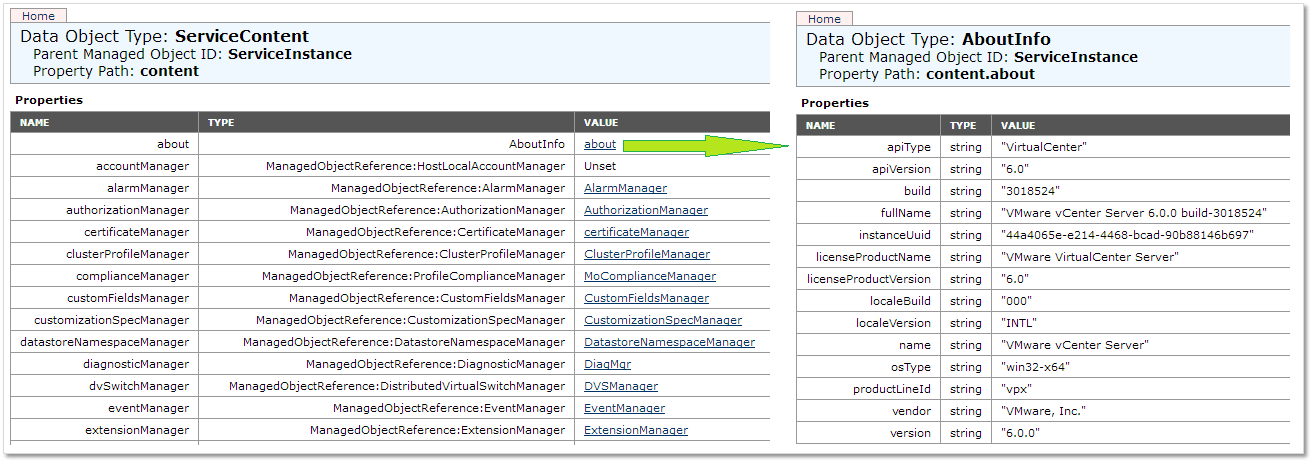The width and height of the screenshot is (1313, 463).
Task: Click the customizationSpecManager name cell
Action: click(104, 320)
